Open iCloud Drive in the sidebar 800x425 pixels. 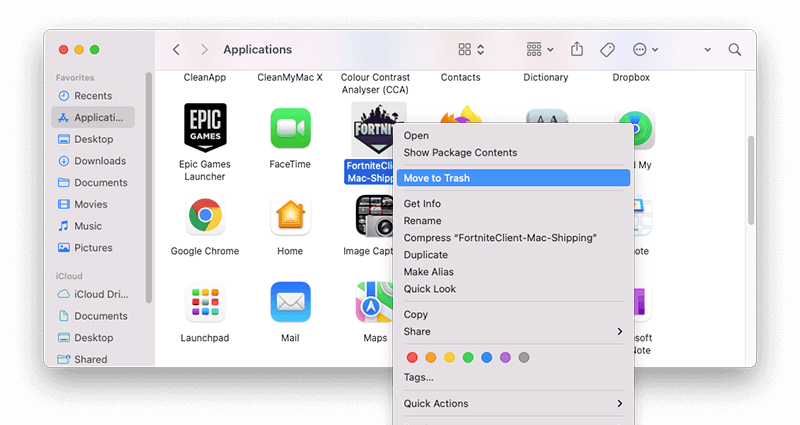point(93,294)
